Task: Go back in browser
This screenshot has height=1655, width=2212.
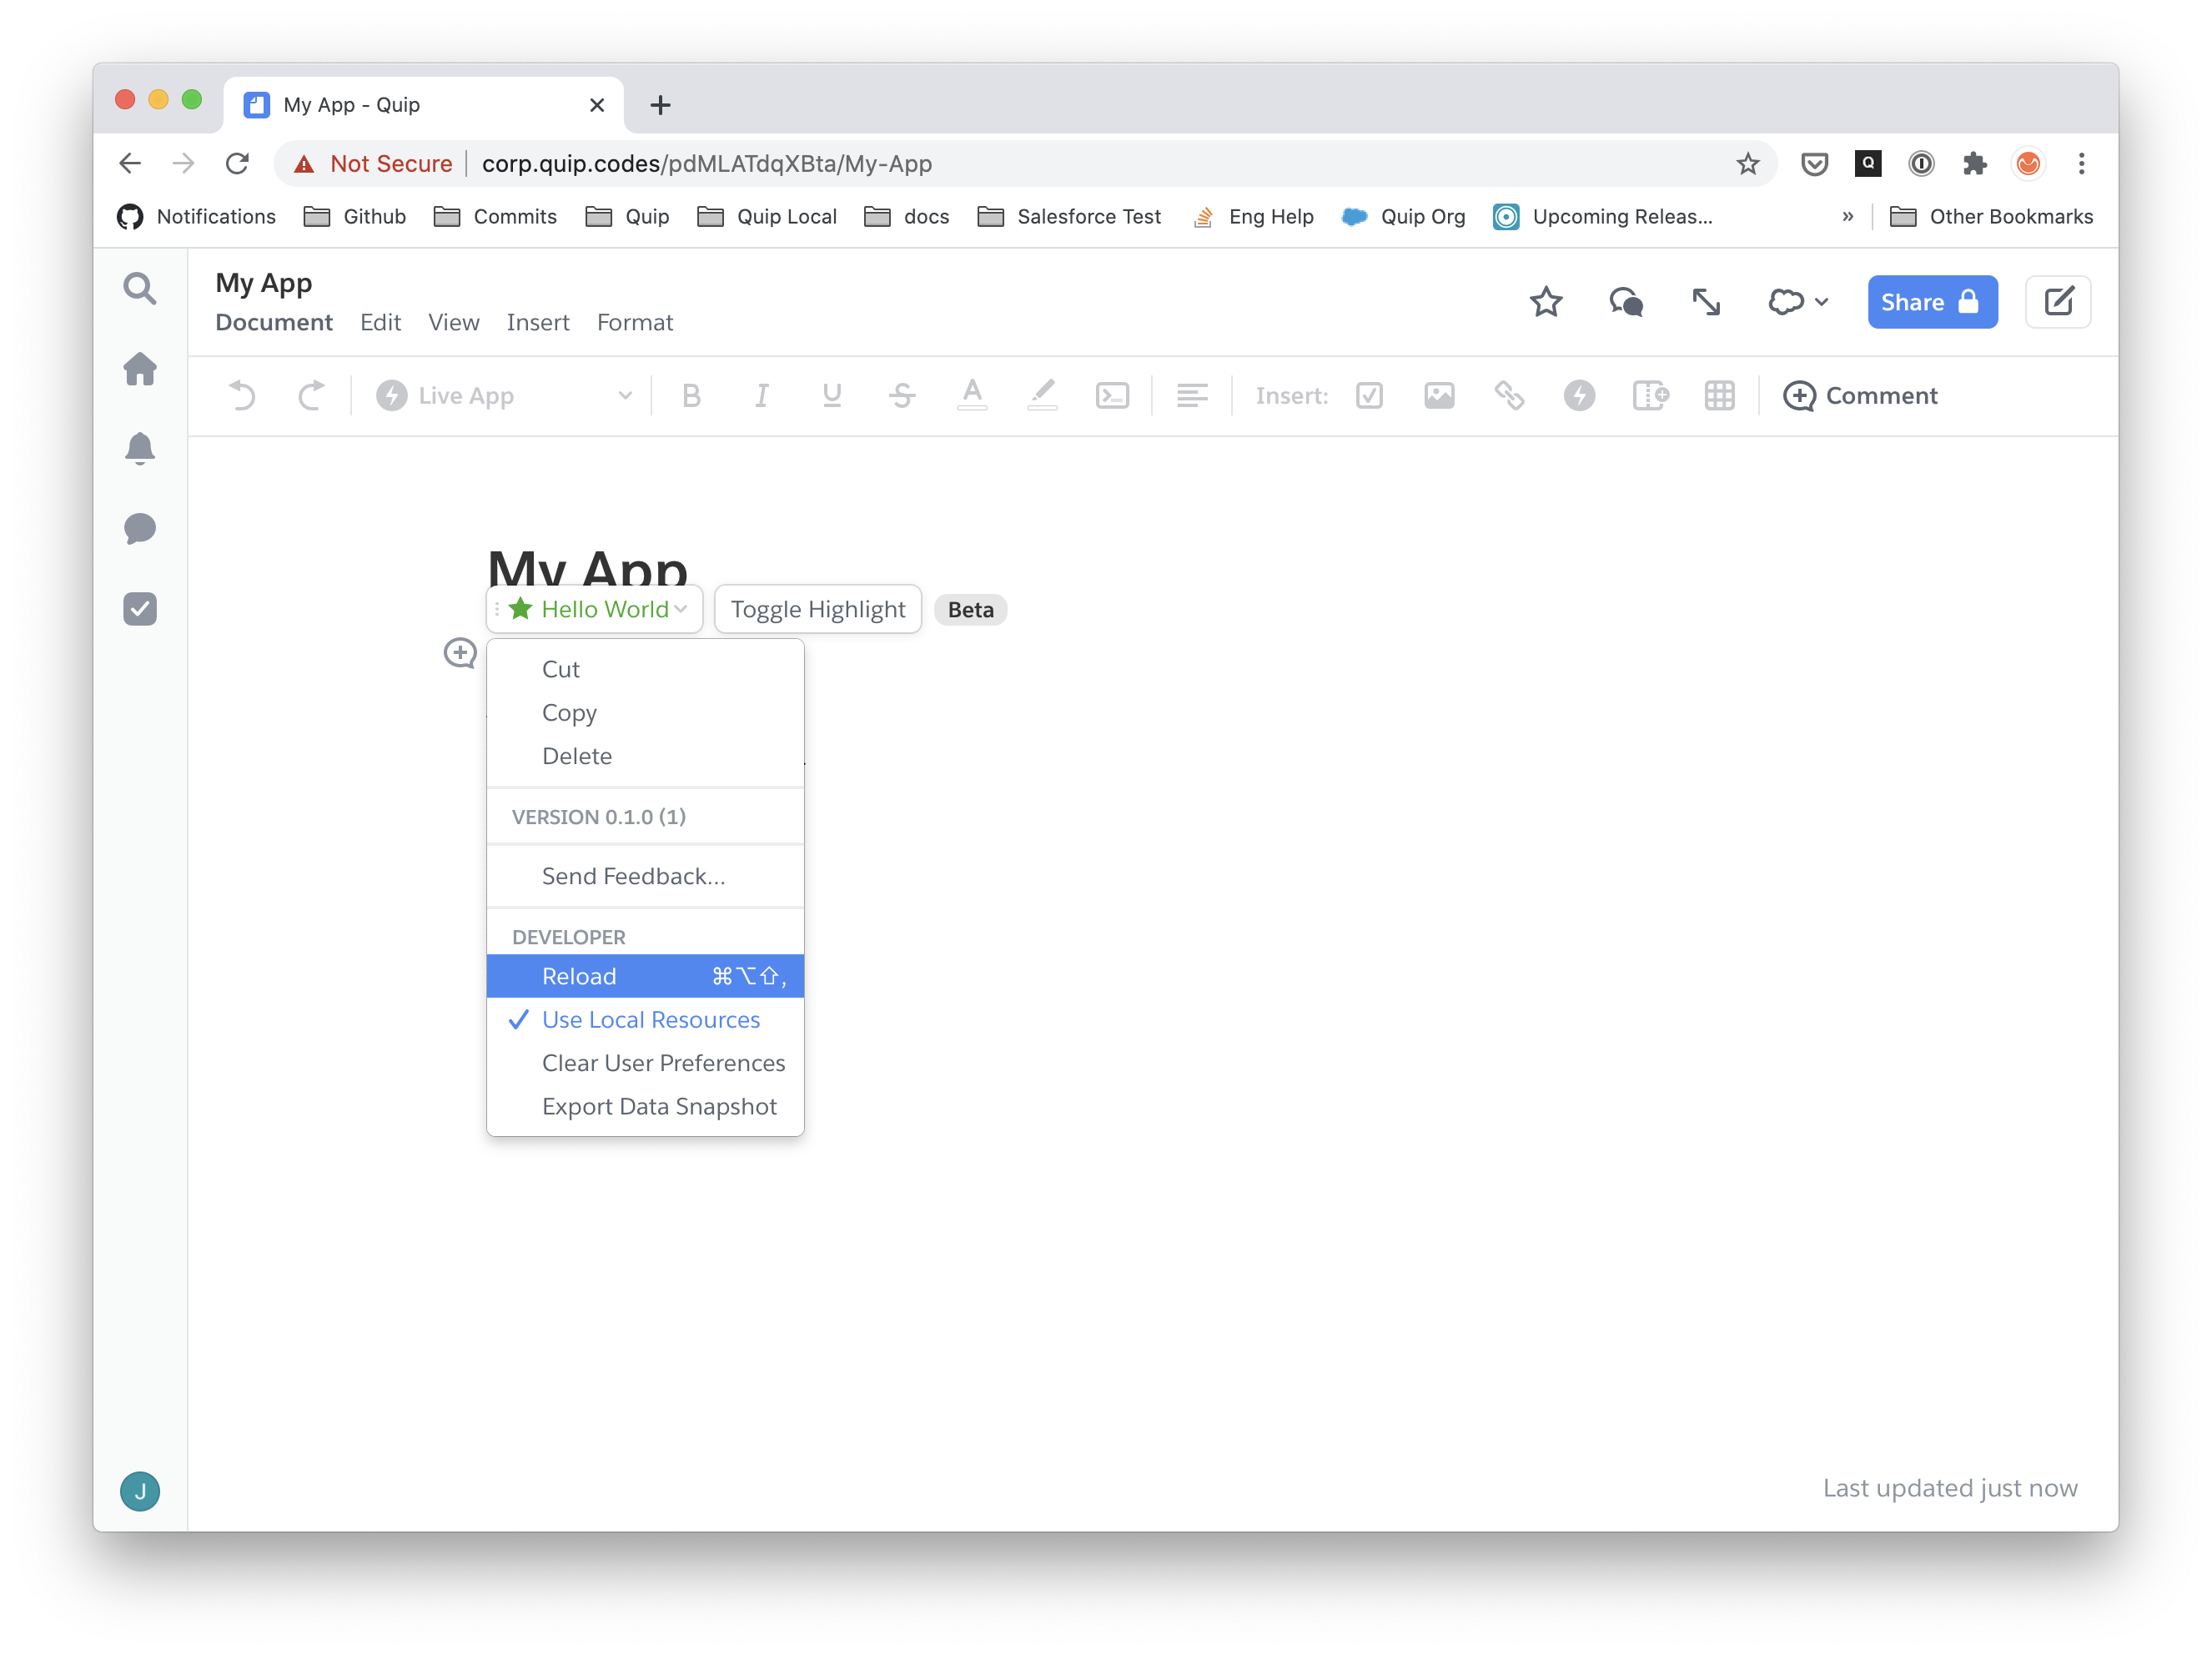Action: pyautogui.click(x=130, y=163)
